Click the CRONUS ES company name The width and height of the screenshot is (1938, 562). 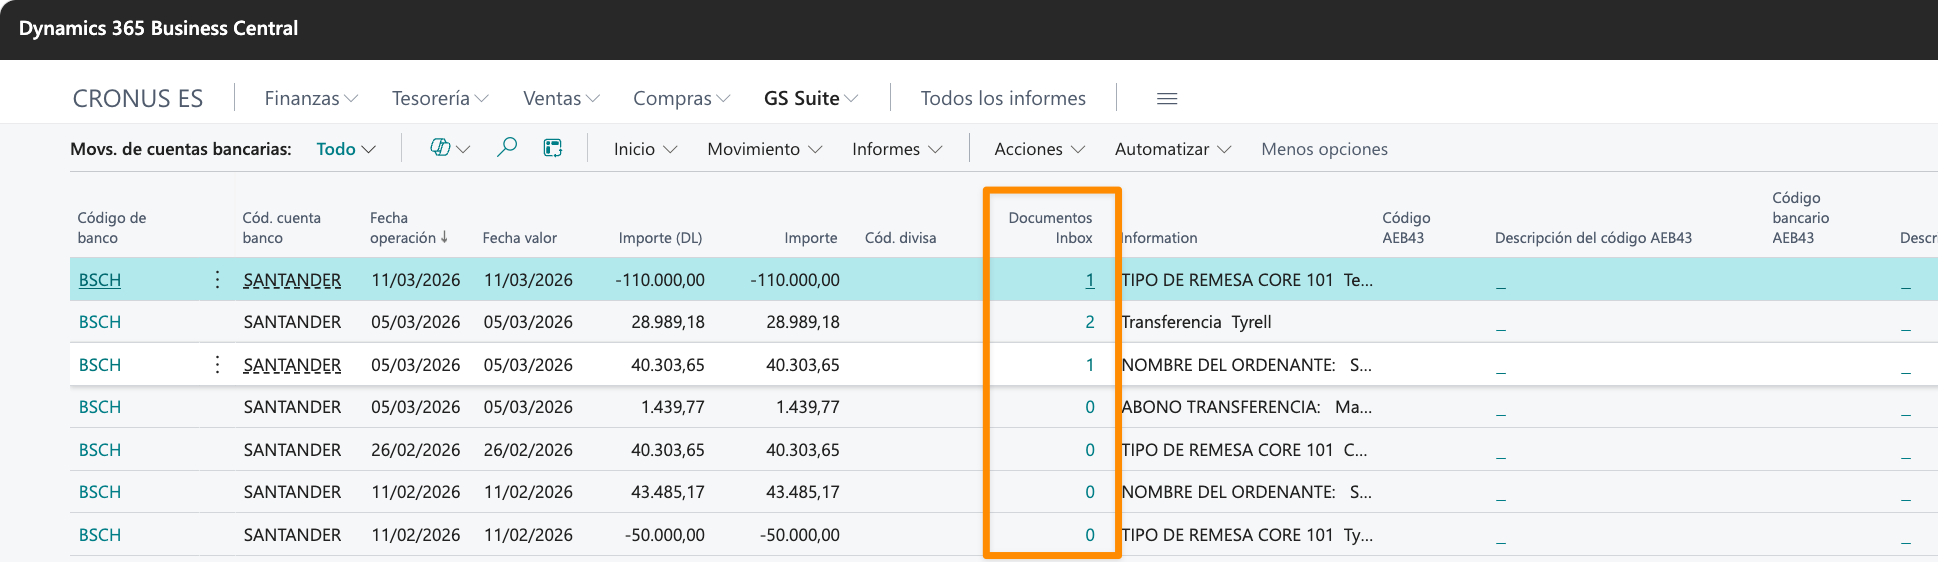point(138,99)
